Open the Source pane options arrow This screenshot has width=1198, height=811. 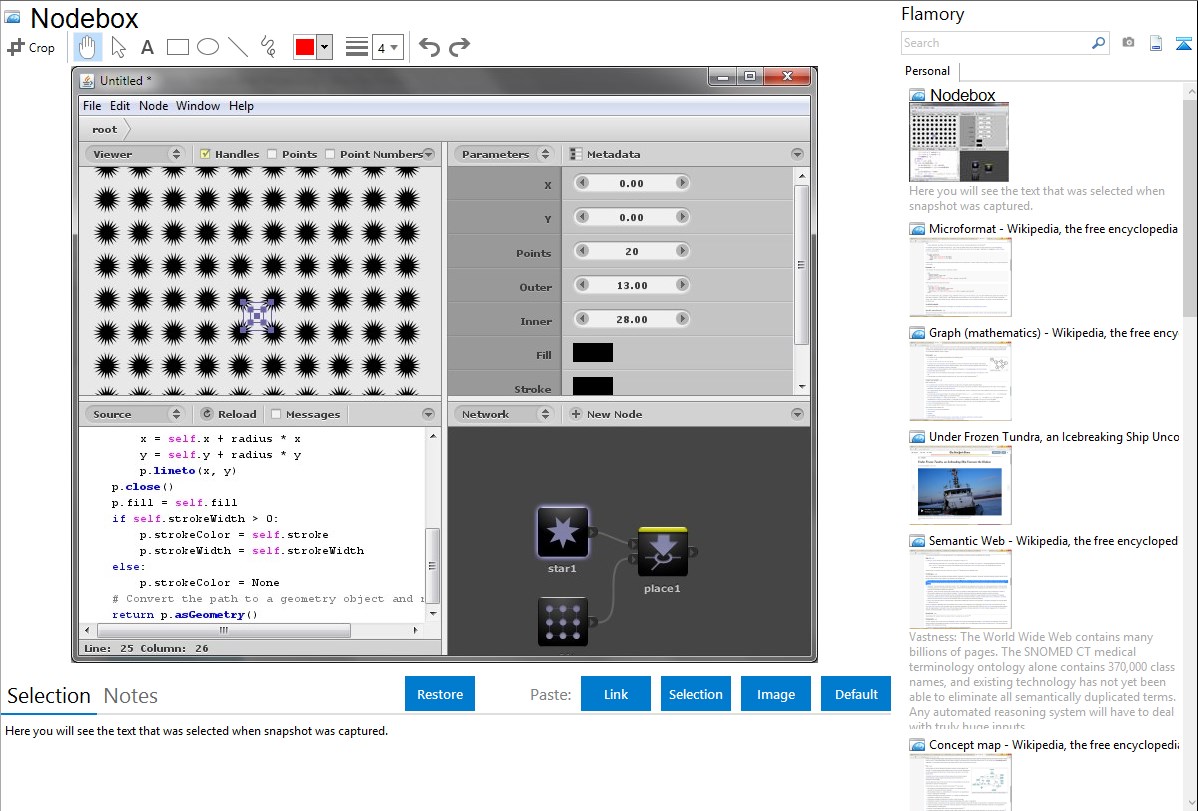click(x=429, y=414)
